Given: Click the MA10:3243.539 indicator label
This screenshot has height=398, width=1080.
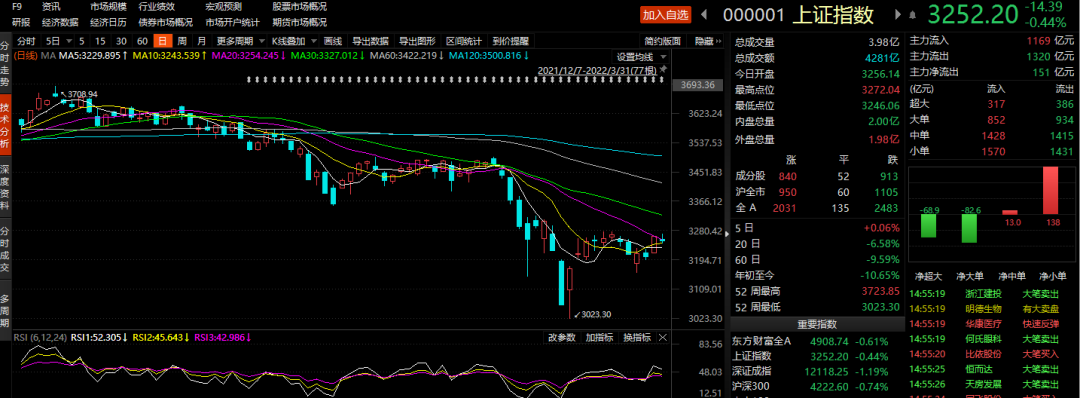Looking at the screenshot, I should pos(170,56).
